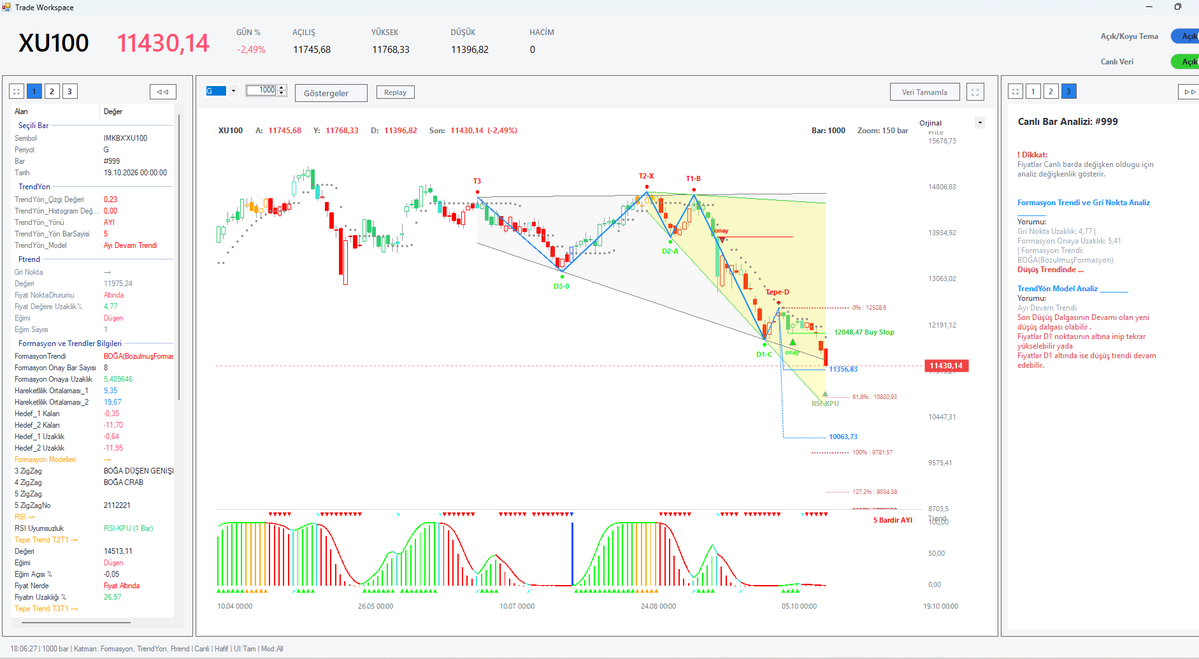The width and height of the screenshot is (1199, 659).
Task: Select the TrendYön_Model row
Action: pos(93,245)
